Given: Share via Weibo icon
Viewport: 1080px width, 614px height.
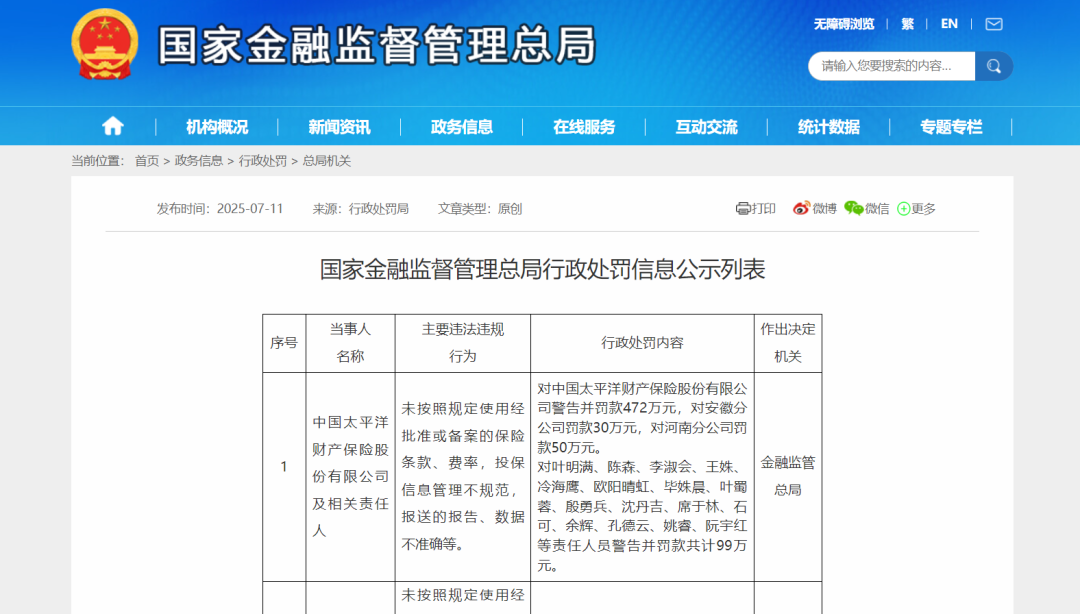Looking at the screenshot, I should (800, 208).
